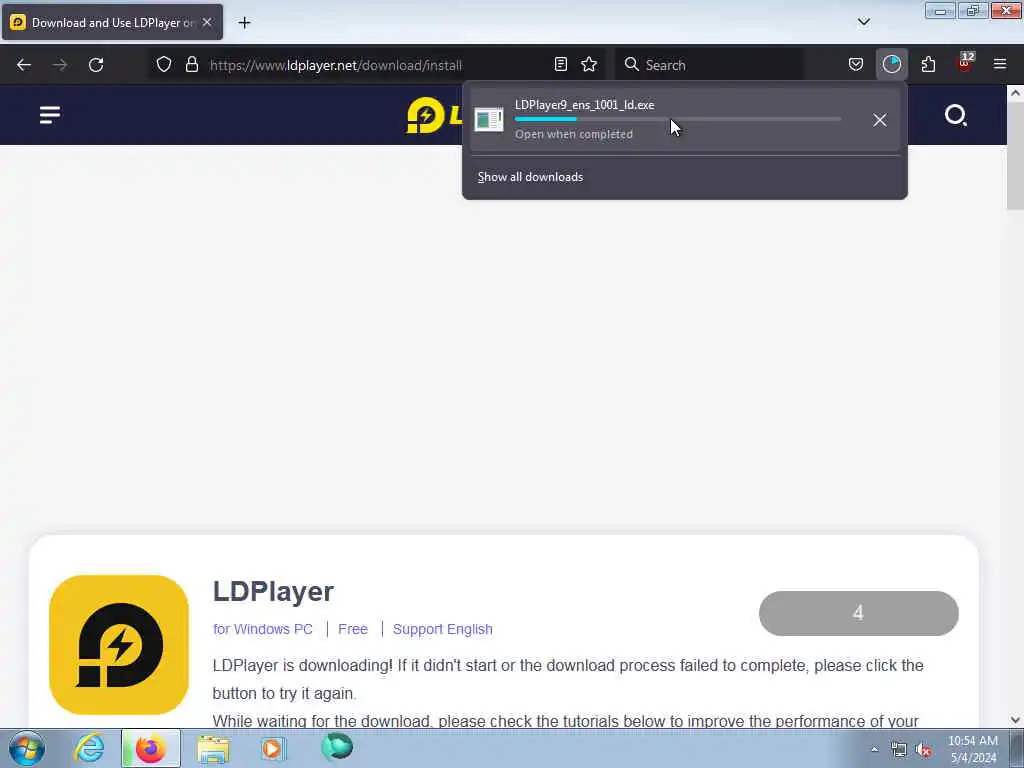Click the Firefox taskbar icon
This screenshot has width=1024, height=768.
click(150, 748)
